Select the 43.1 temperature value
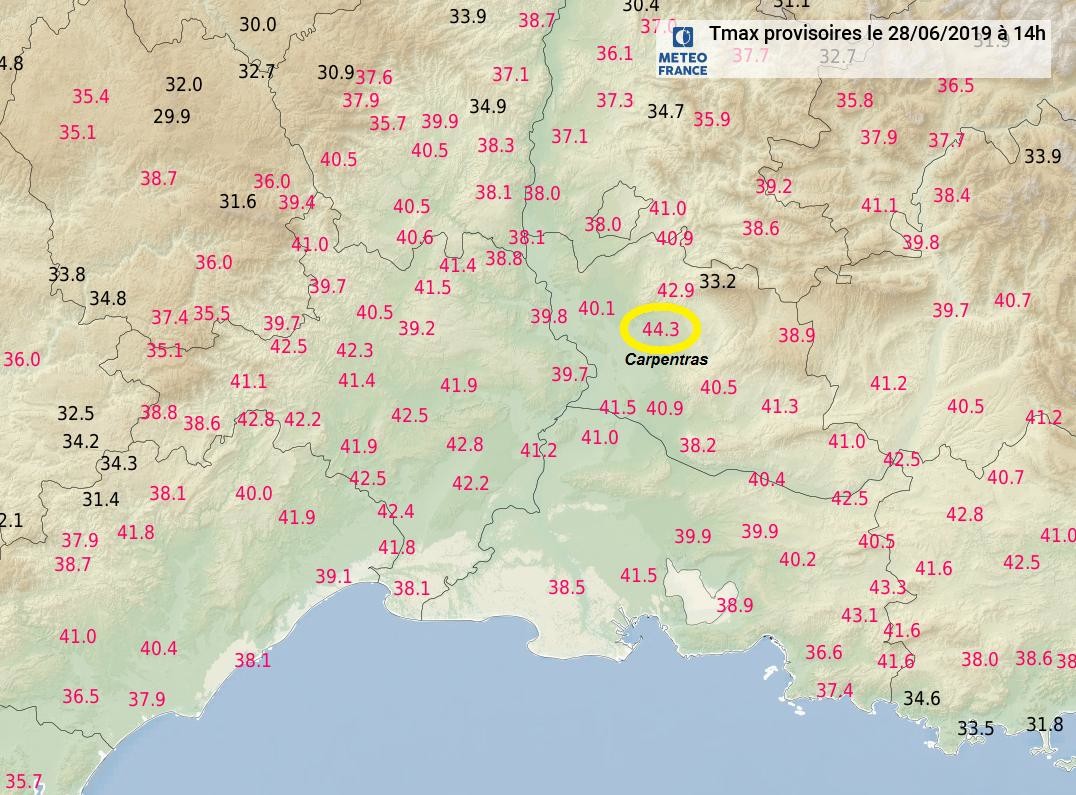Screen dimensions: 1076x795 [x=860, y=615]
